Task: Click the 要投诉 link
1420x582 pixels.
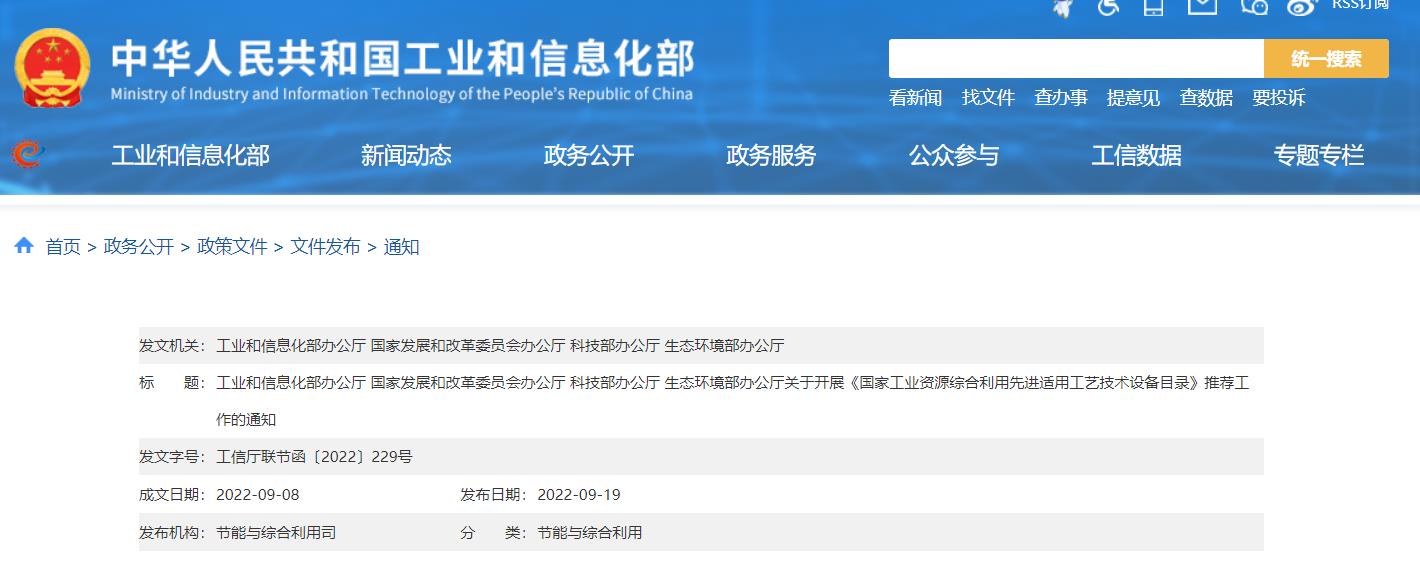Action: click(1277, 97)
